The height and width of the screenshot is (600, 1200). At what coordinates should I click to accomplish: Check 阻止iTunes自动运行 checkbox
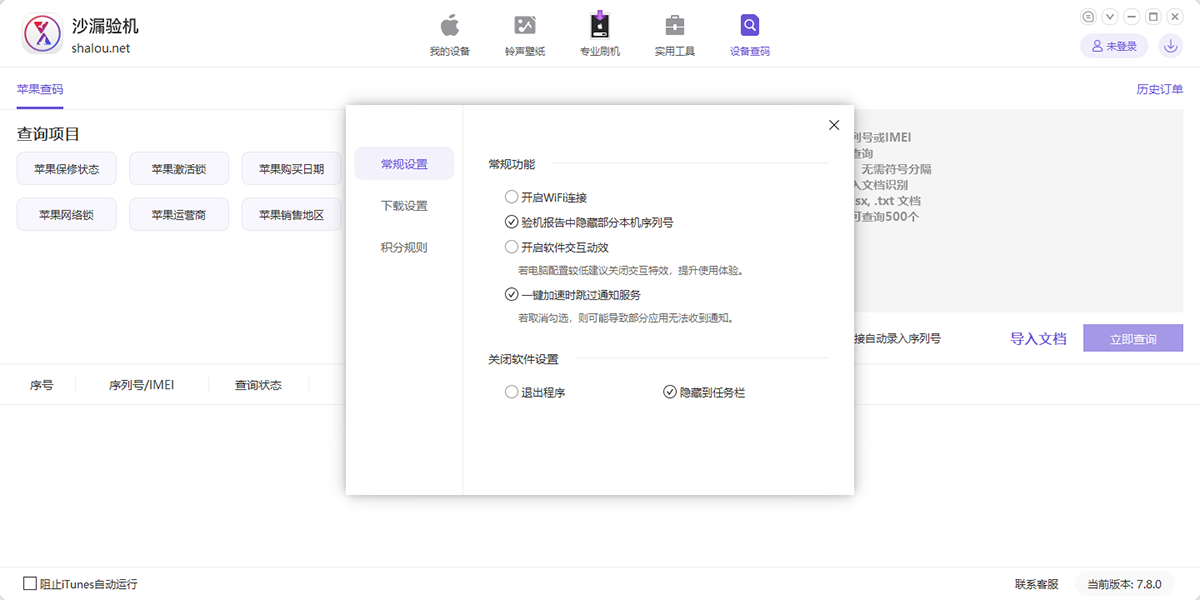tap(30, 583)
